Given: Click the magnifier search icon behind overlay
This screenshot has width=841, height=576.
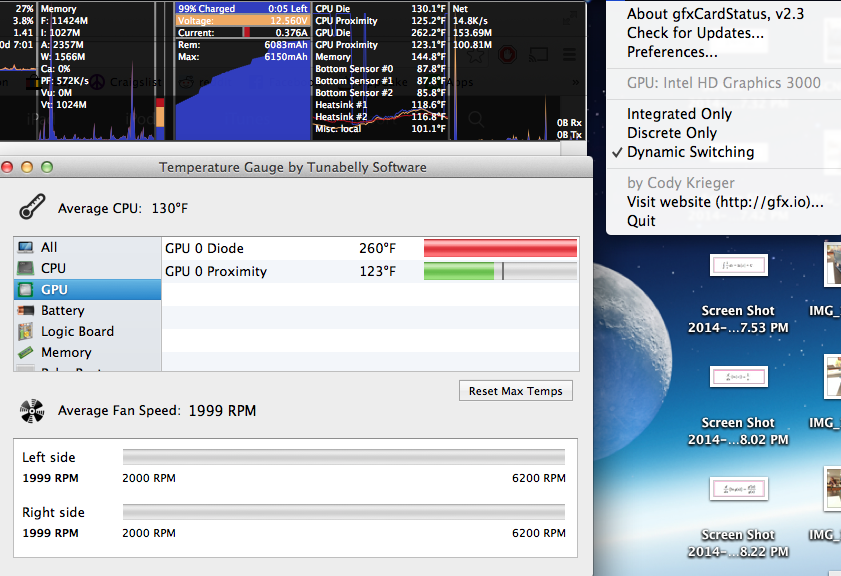Looking at the screenshot, I should (x=476, y=119).
